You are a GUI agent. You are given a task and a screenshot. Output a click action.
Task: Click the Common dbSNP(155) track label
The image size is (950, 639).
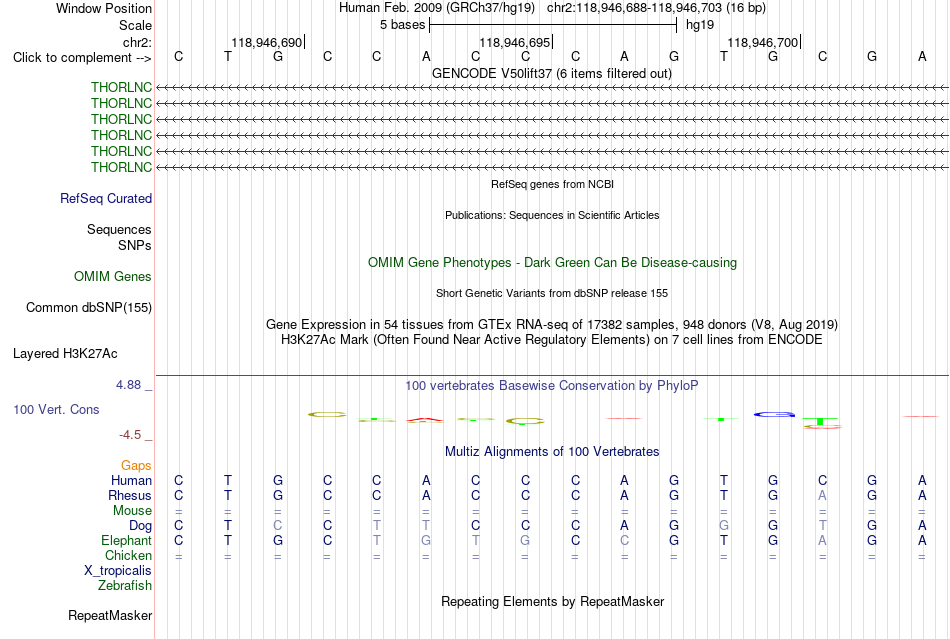[x=89, y=308]
